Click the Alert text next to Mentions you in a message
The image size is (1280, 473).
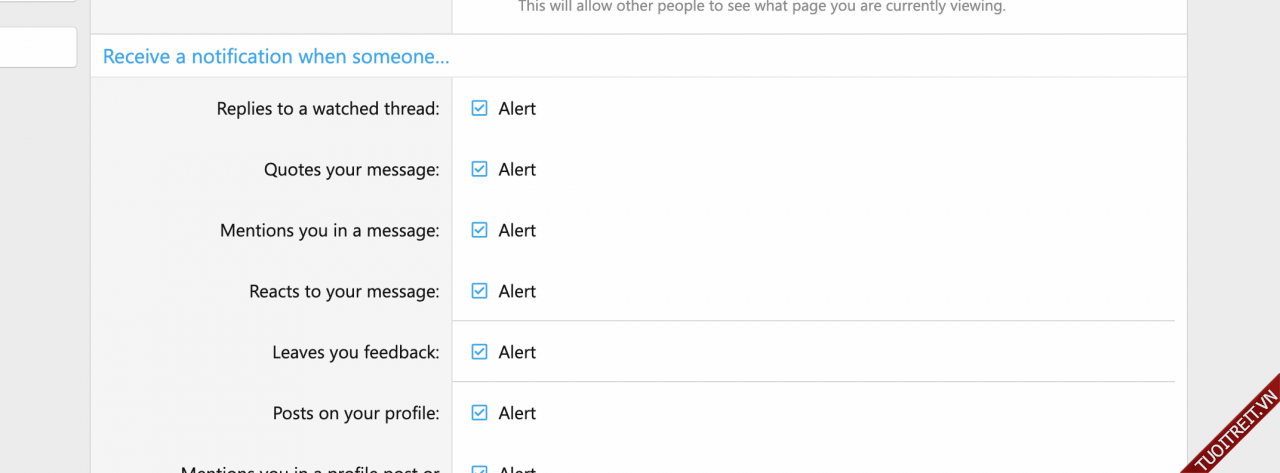tap(517, 231)
